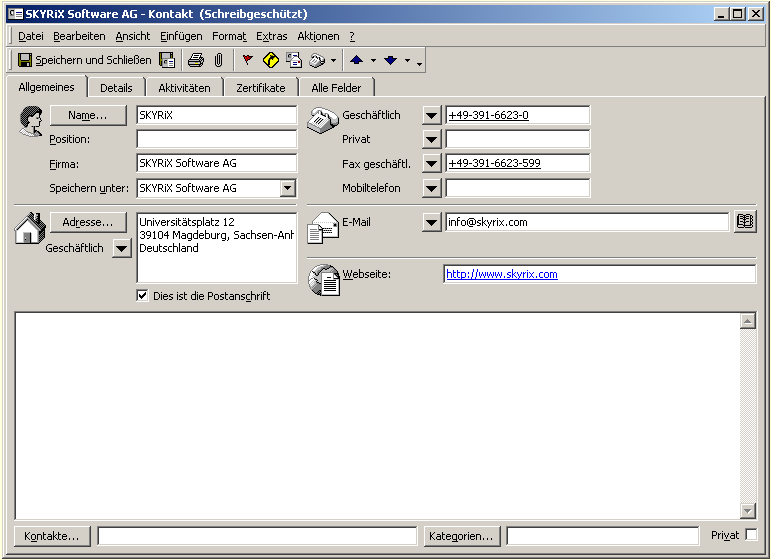Open the Ansicht menu
The image size is (771, 560).
(x=133, y=36)
